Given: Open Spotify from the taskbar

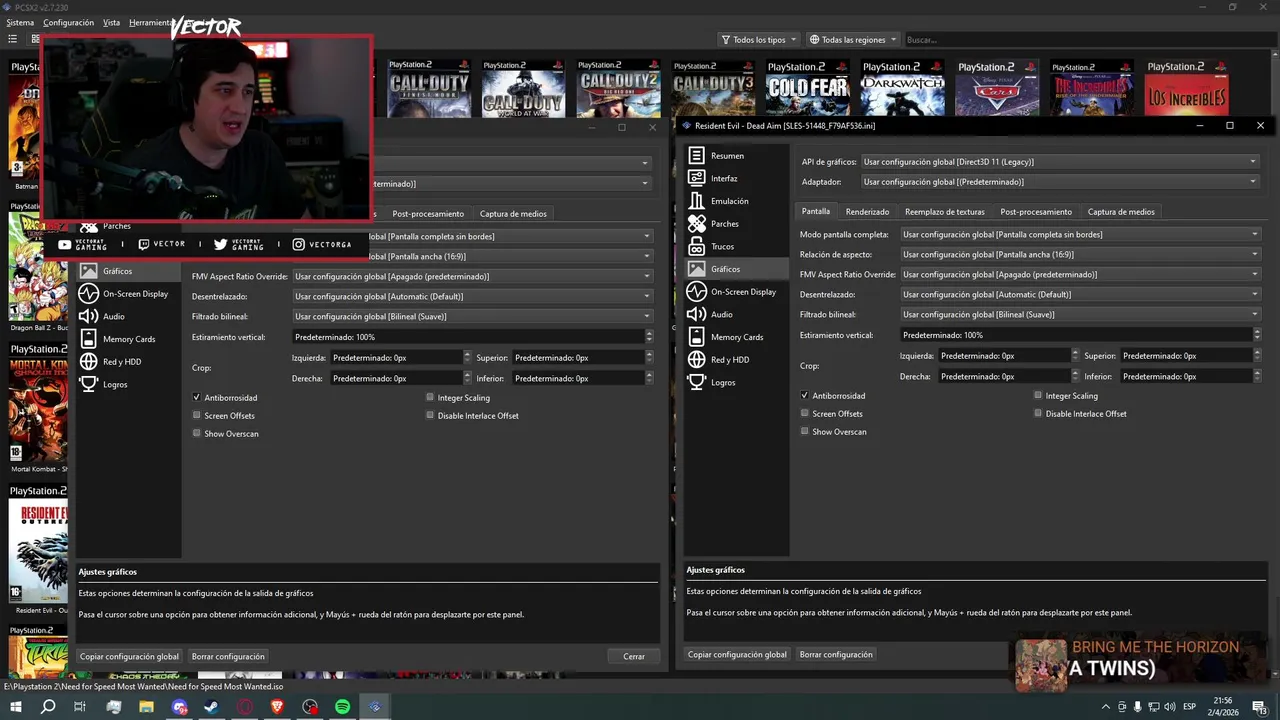Looking at the screenshot, I should coord(342,707).
